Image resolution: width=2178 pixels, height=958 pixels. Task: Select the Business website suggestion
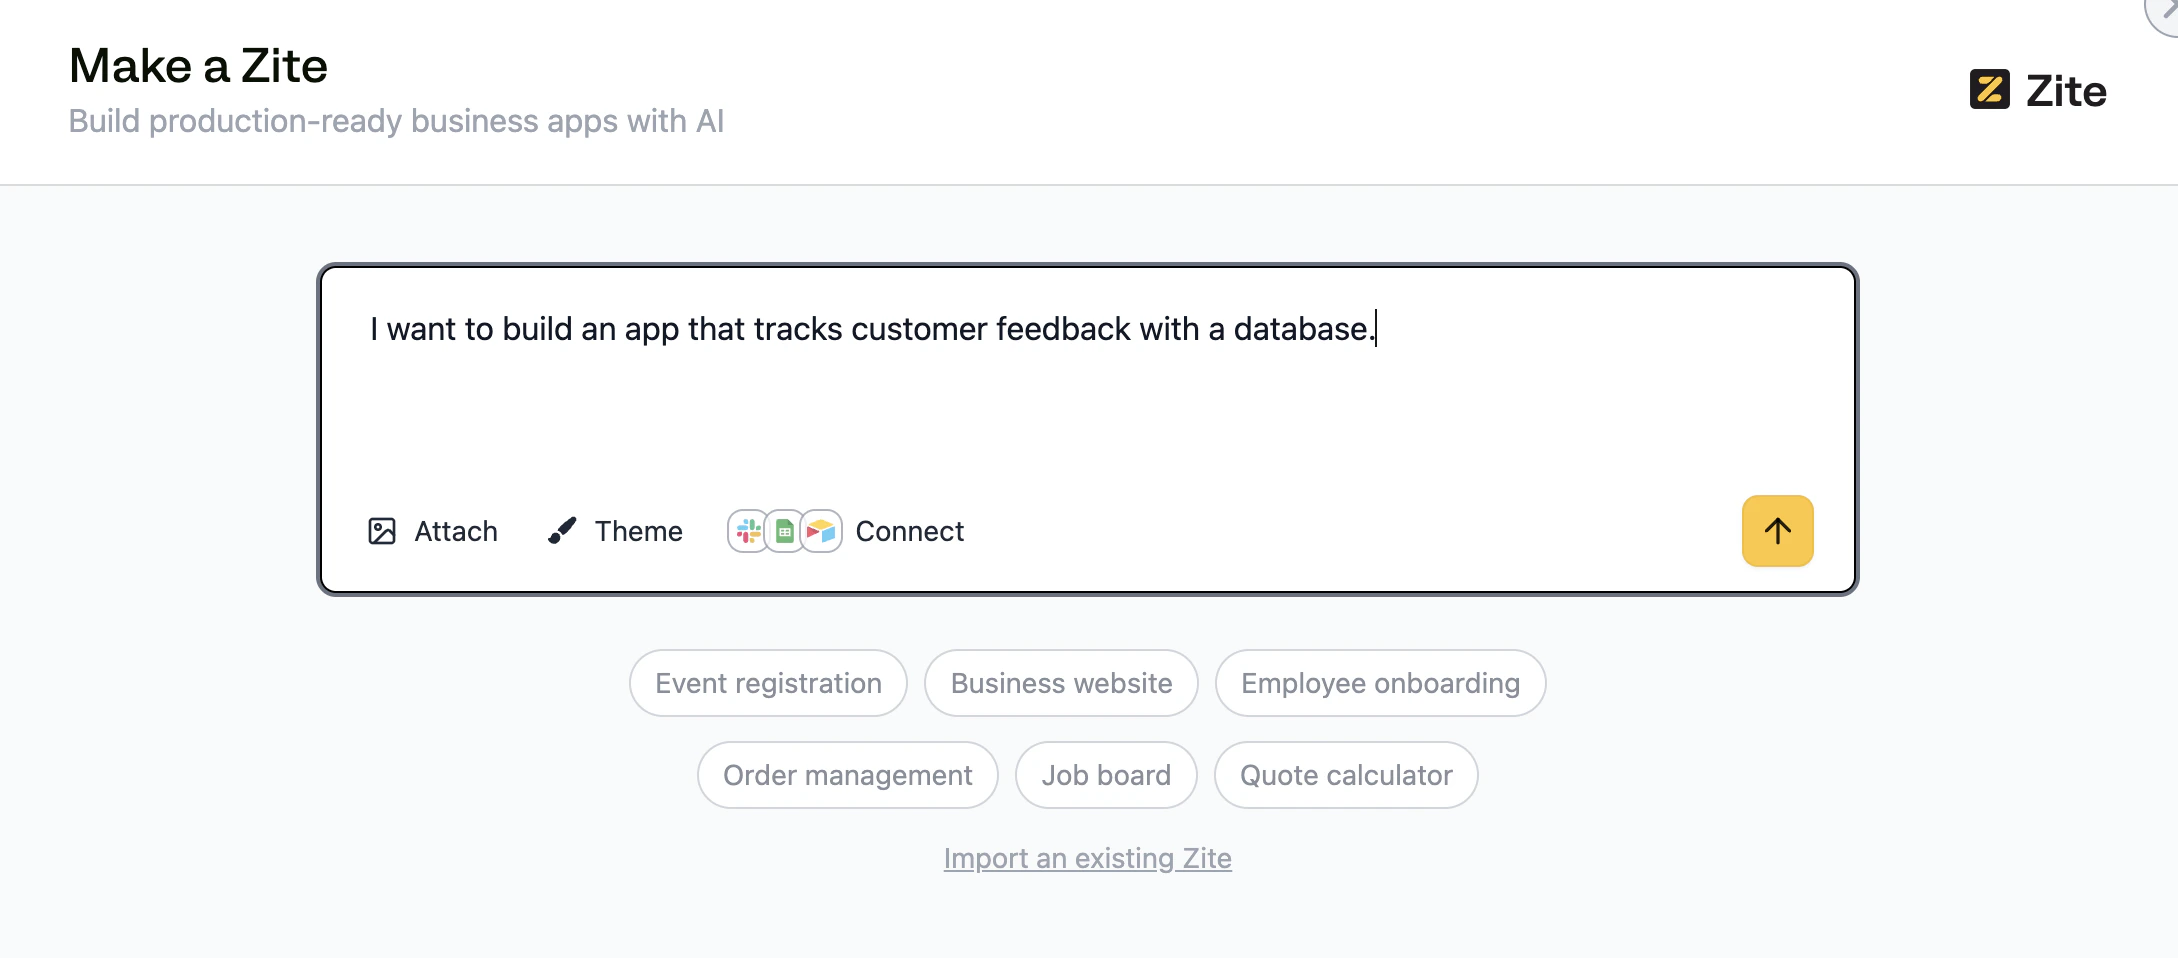pyautogui.click(x=1061, y=683)
